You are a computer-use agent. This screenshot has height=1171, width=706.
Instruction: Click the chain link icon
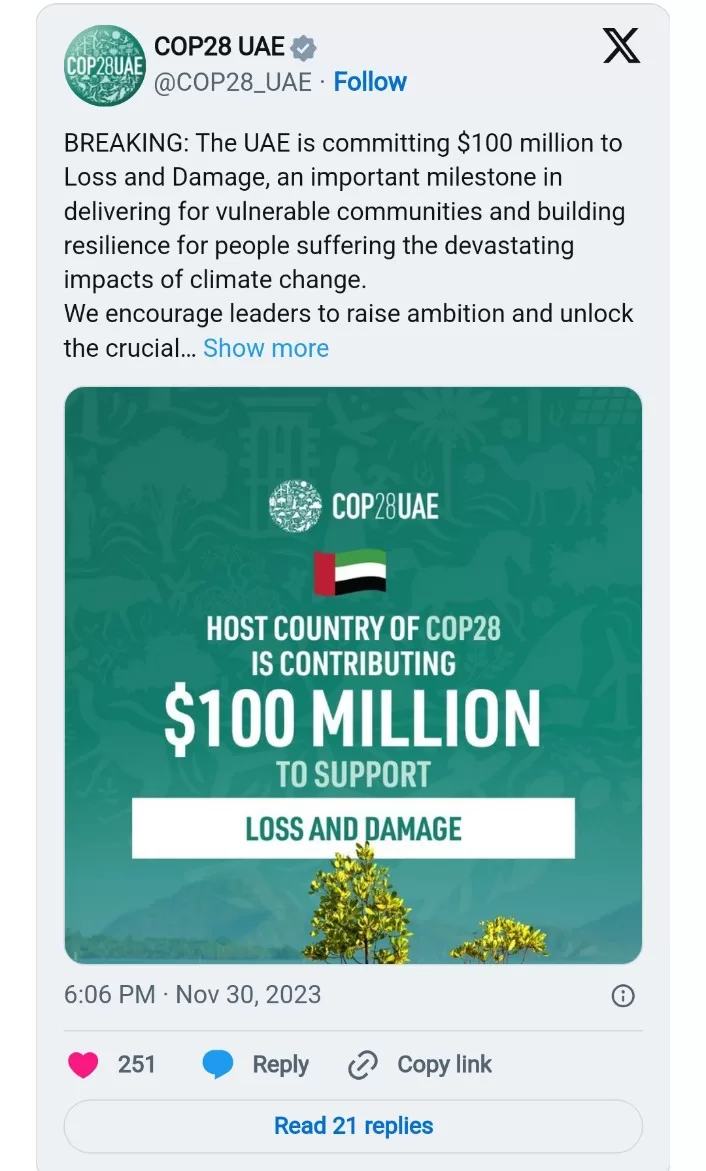(x=362, y=1066)
